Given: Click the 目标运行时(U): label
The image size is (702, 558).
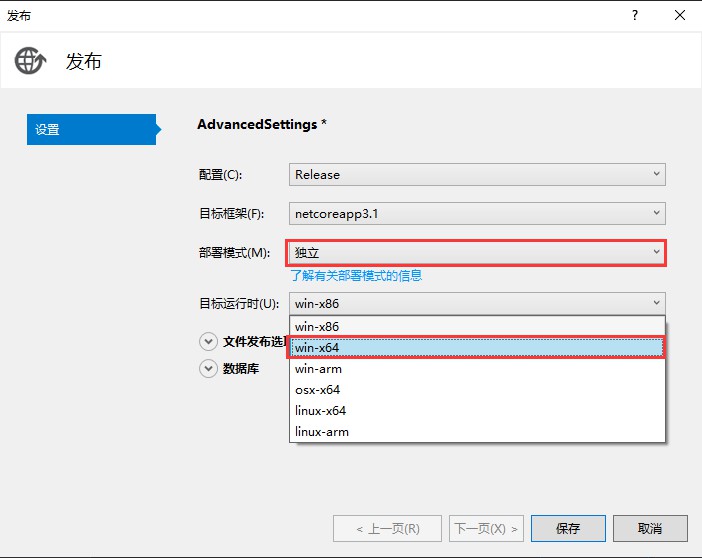Looking at the screenshot, I should (x=239, y=304).
